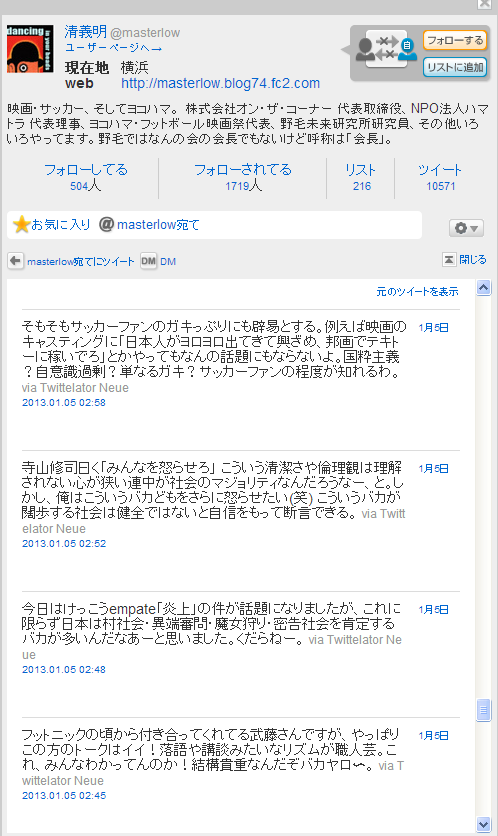Click the masterlow profile avatar image

pos(30,49)
